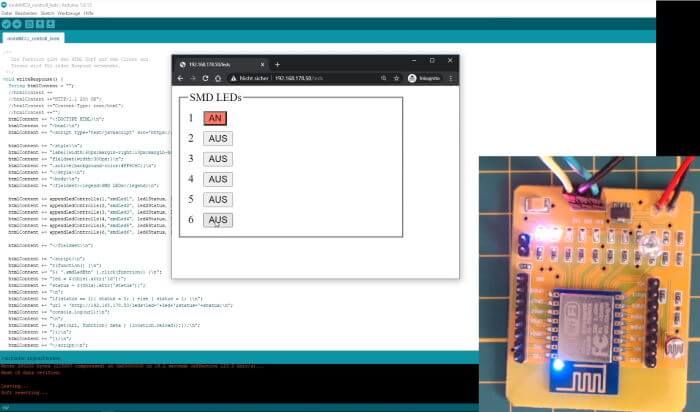Click the browser home icon

pos(218,78)
